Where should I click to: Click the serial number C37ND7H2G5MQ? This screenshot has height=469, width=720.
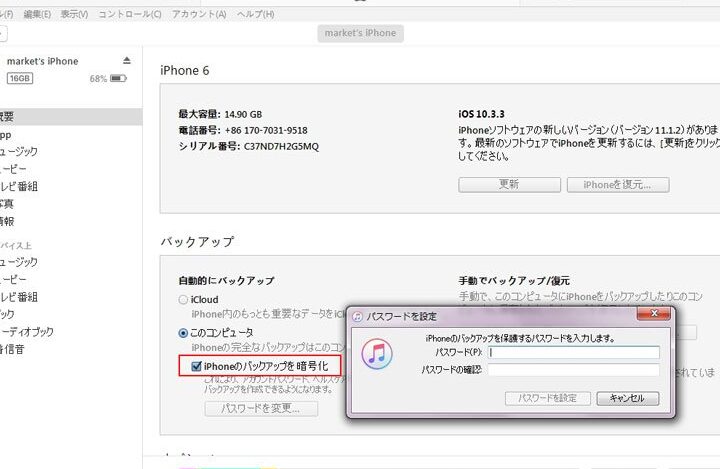point(281,147)
